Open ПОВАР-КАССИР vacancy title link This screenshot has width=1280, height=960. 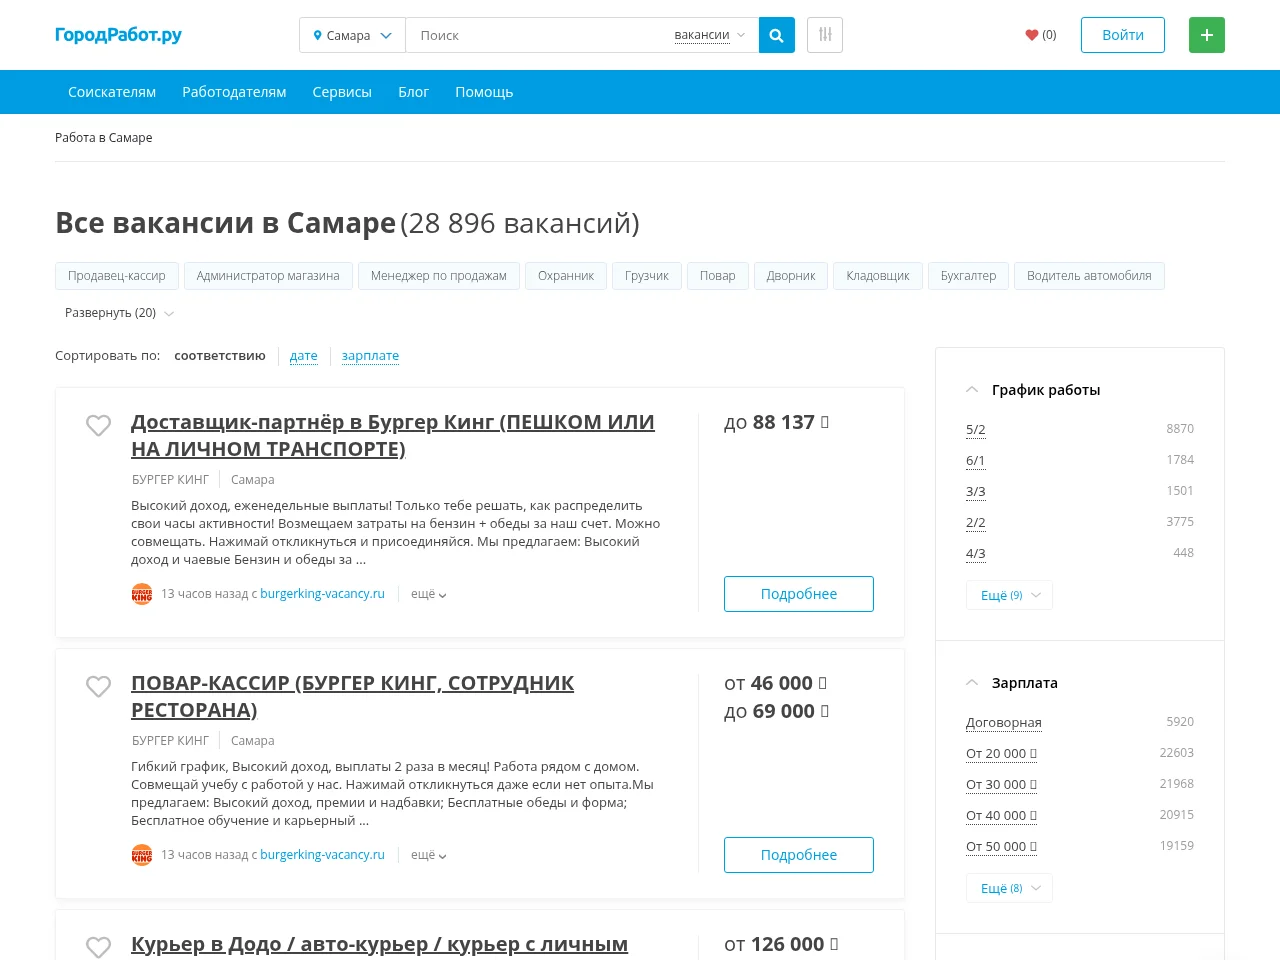coord(352,696)
